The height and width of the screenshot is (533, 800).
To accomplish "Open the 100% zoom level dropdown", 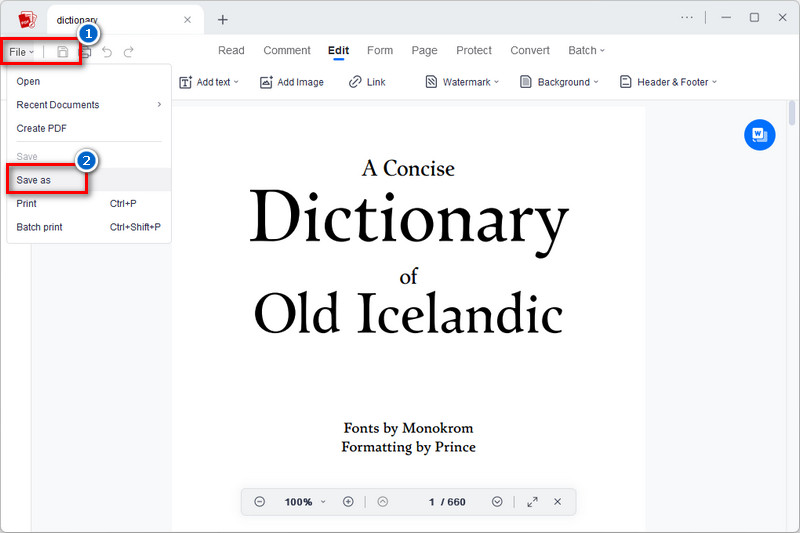I will click(305, 502).
